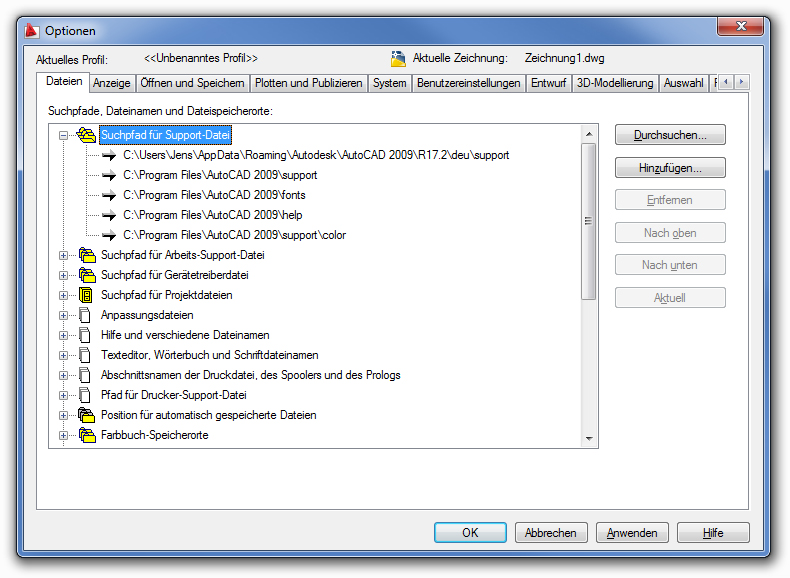Select the AutoCAD 2009 help path entry

point(212,215)
